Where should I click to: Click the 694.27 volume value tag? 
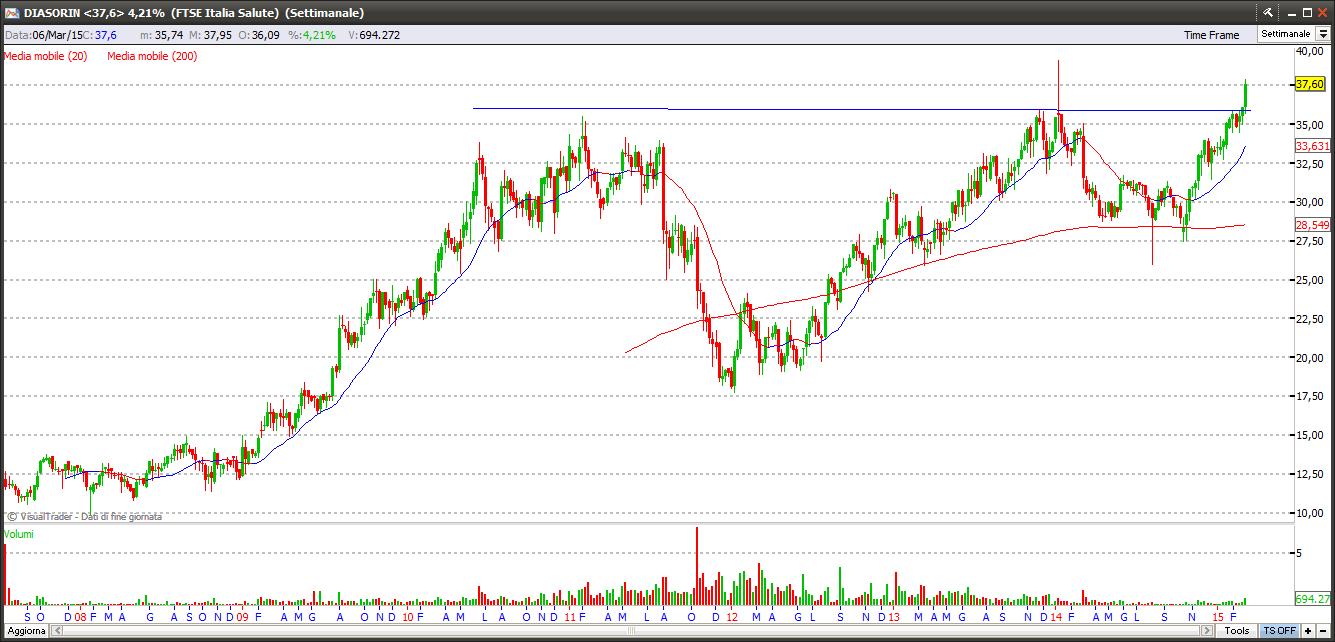(1312, 598)
